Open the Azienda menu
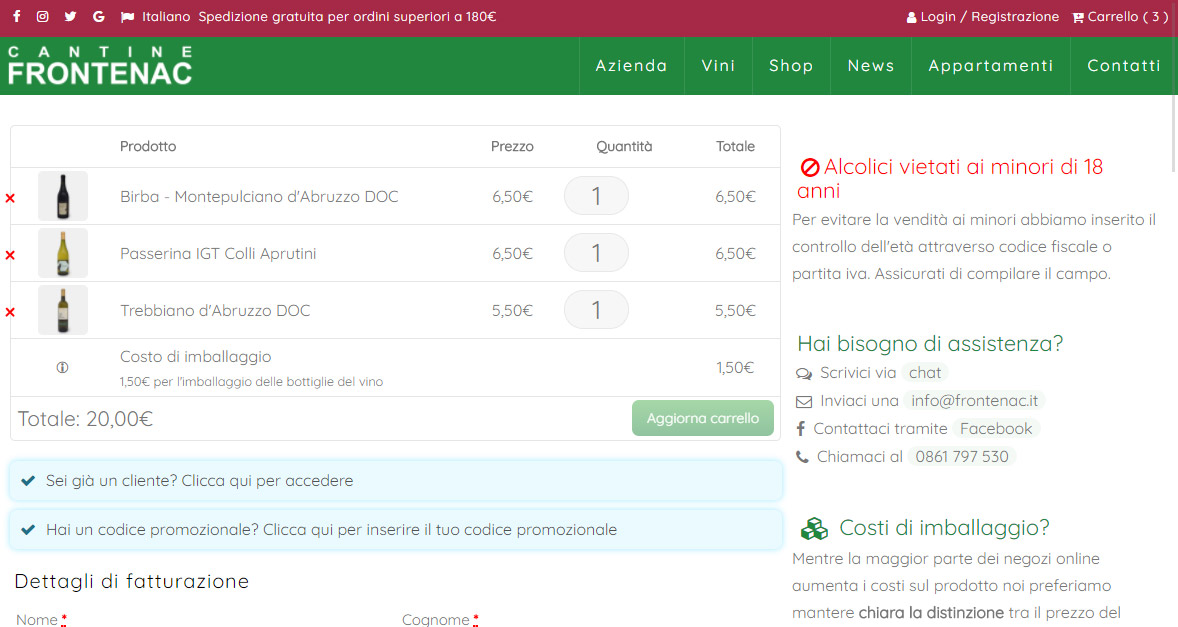The image size is (1178, 627). coord(632,66)
